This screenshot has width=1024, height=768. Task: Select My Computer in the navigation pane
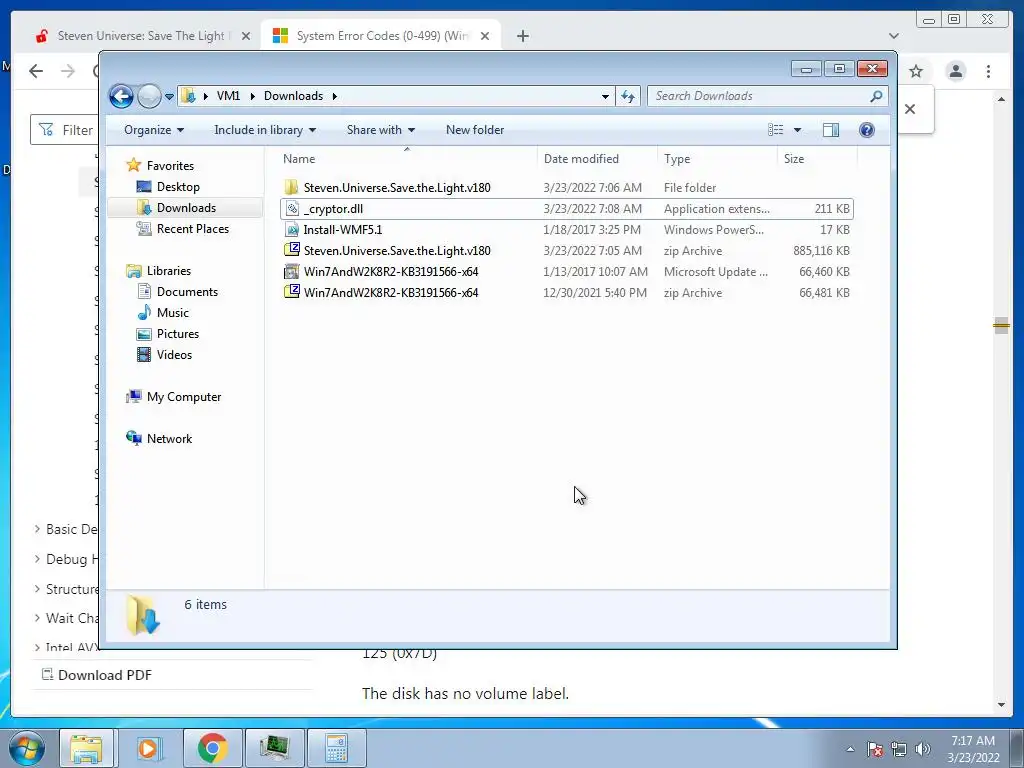(184, 397)
